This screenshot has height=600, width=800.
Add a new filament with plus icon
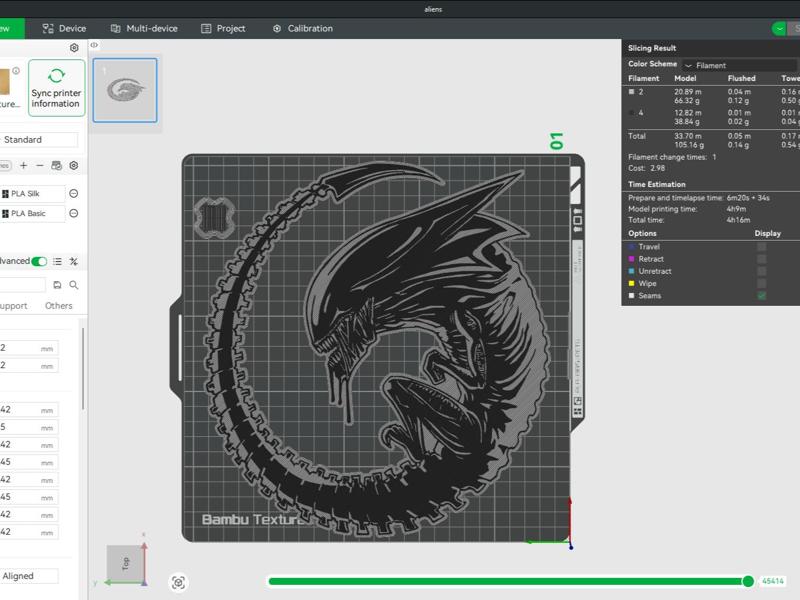[24, 165]
